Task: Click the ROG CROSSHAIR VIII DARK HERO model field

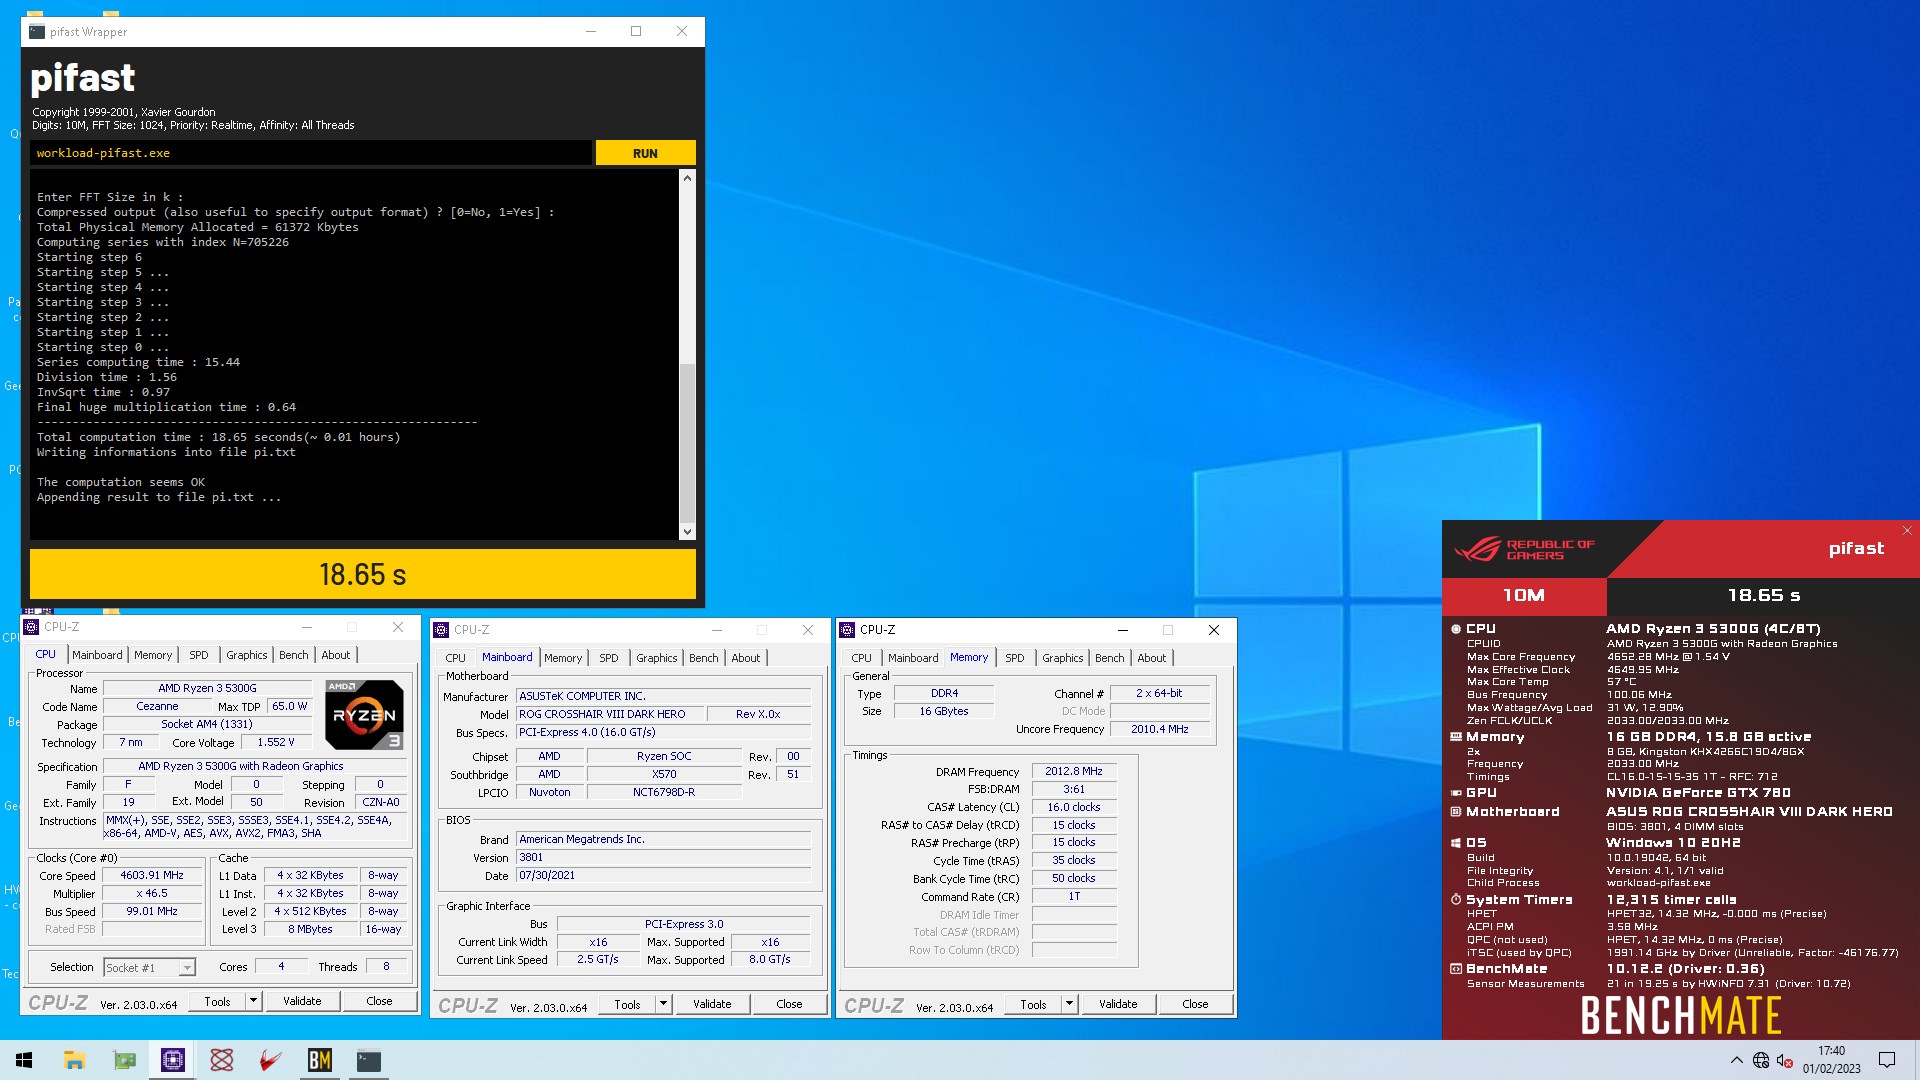Action: coord(608,714)
